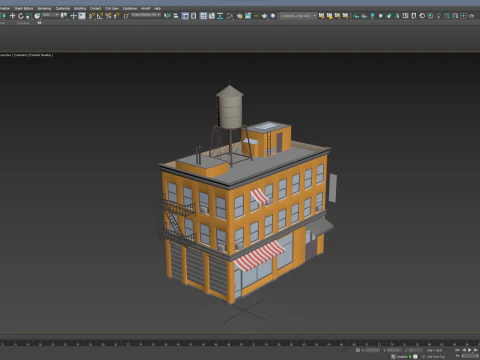Click the Mirror tool icon
The height and width of the screenshot is (360, 480).
point(167,16)
